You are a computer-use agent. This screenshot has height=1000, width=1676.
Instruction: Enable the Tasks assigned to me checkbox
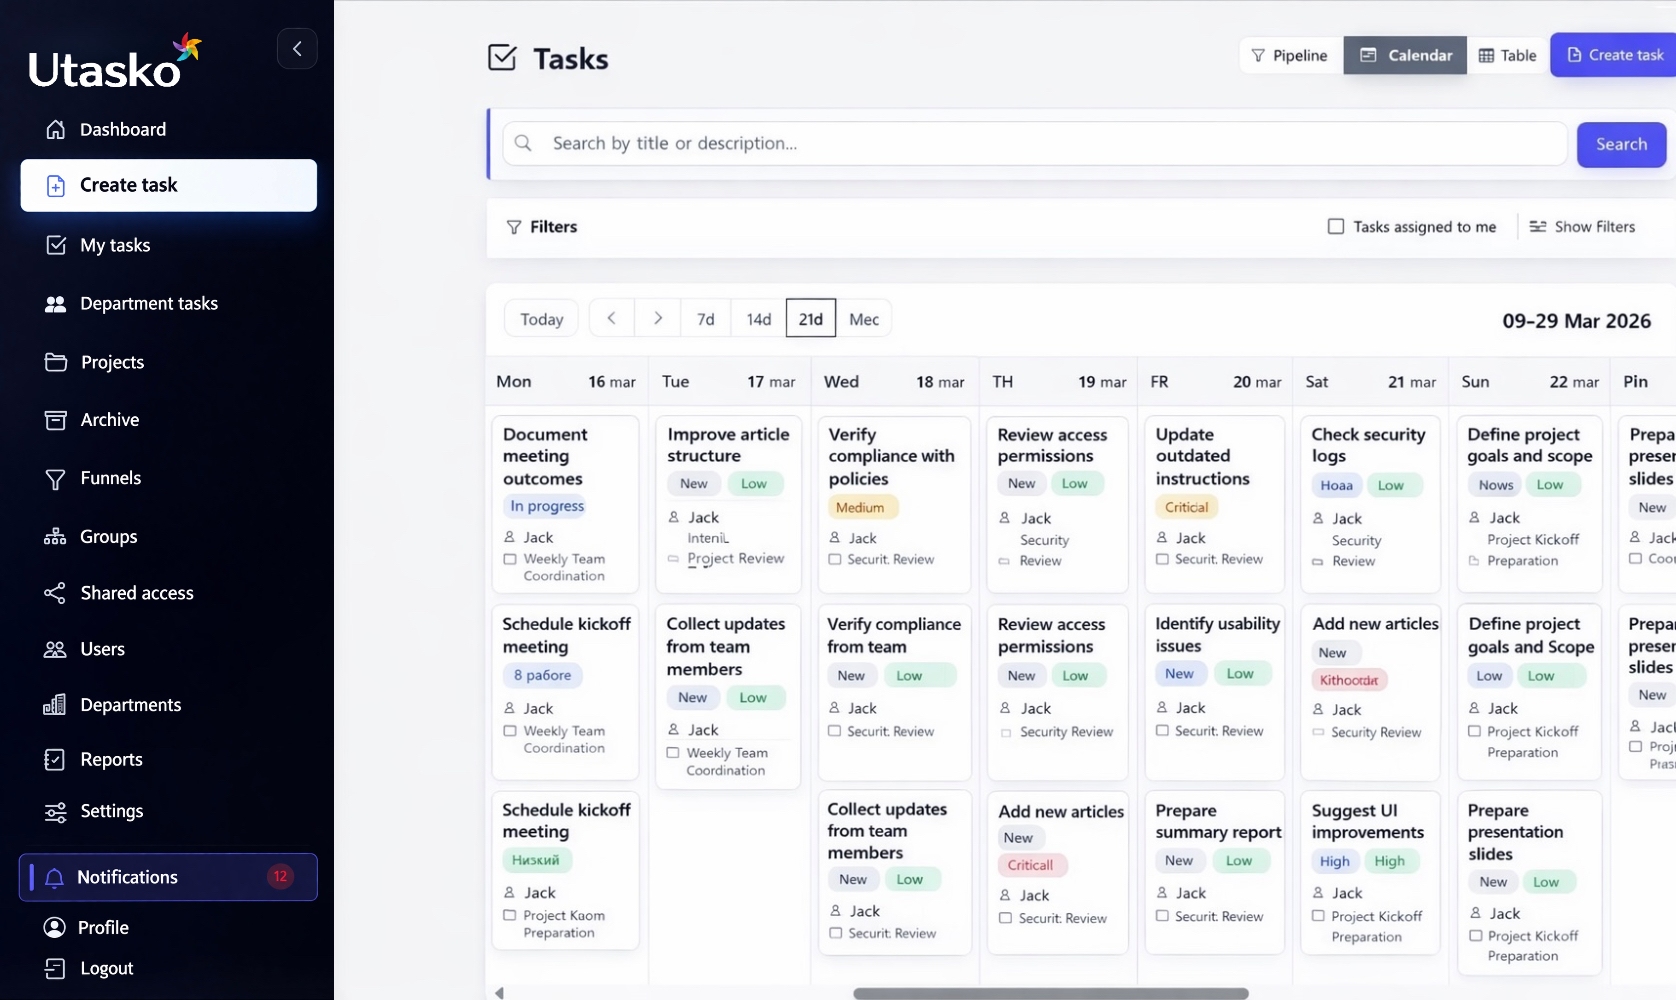click(x=1336, y=227)
